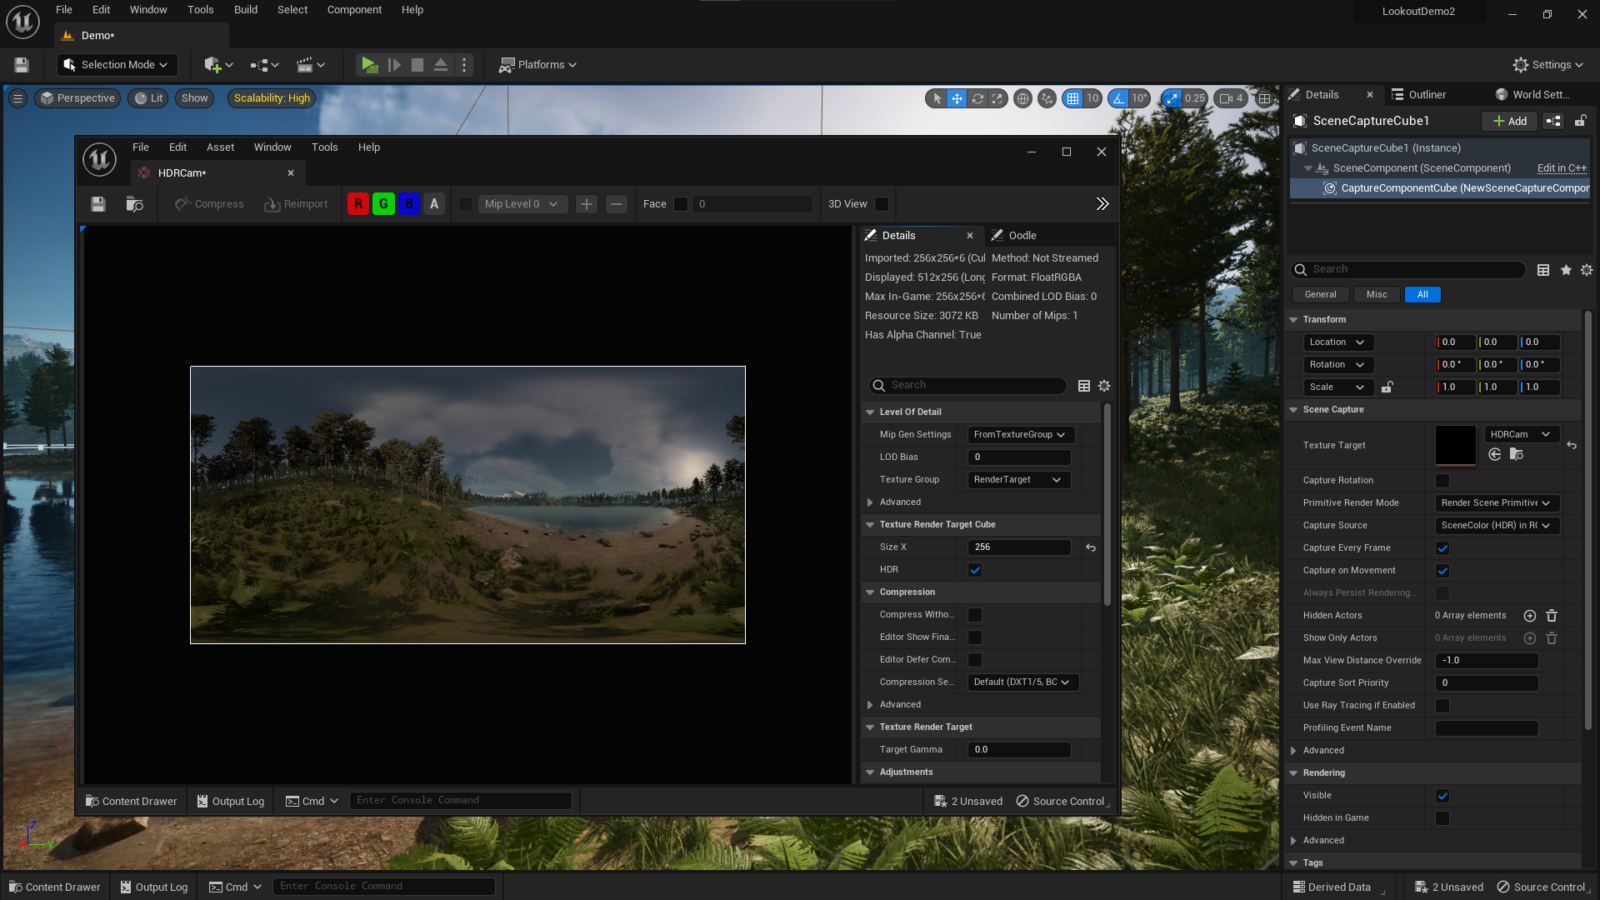Reimport the HDRCam texture asset
The width and height of the screenshot is (1600, 900).
296,203
